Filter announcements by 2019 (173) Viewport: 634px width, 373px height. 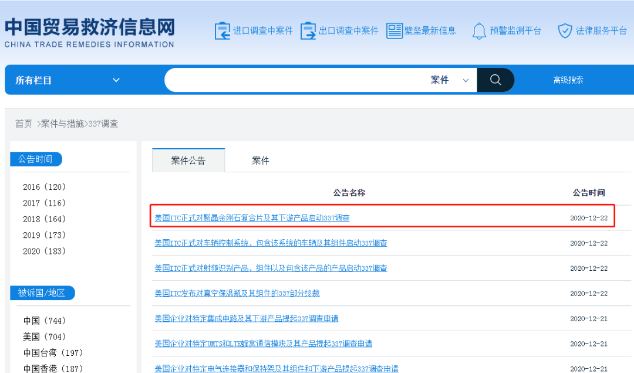pyautogui.click(x=44, y=235)
